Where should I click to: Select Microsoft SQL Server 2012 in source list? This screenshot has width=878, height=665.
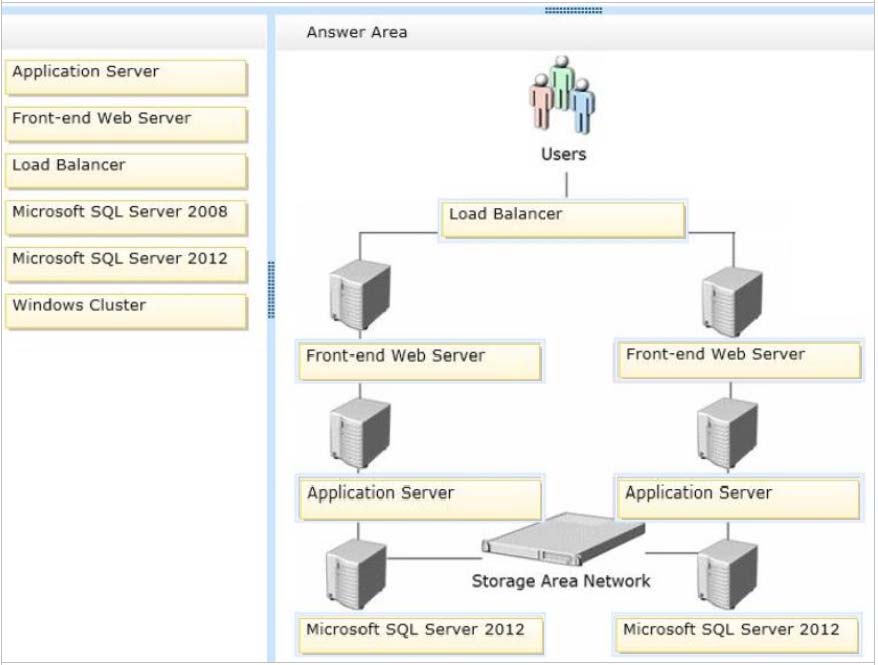[x=127, y=264]
